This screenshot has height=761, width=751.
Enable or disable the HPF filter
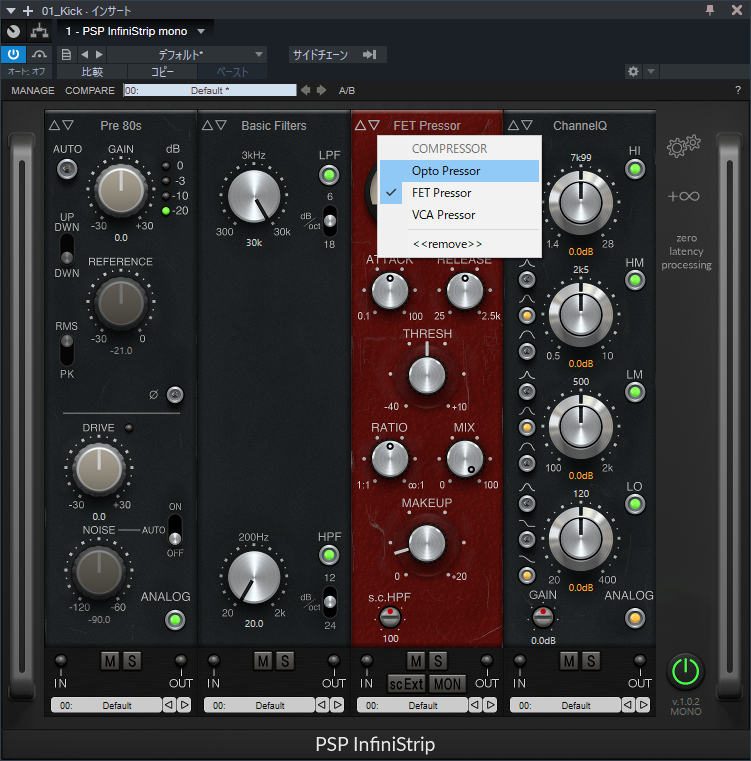pyautogui.click(x=329, y=555)
